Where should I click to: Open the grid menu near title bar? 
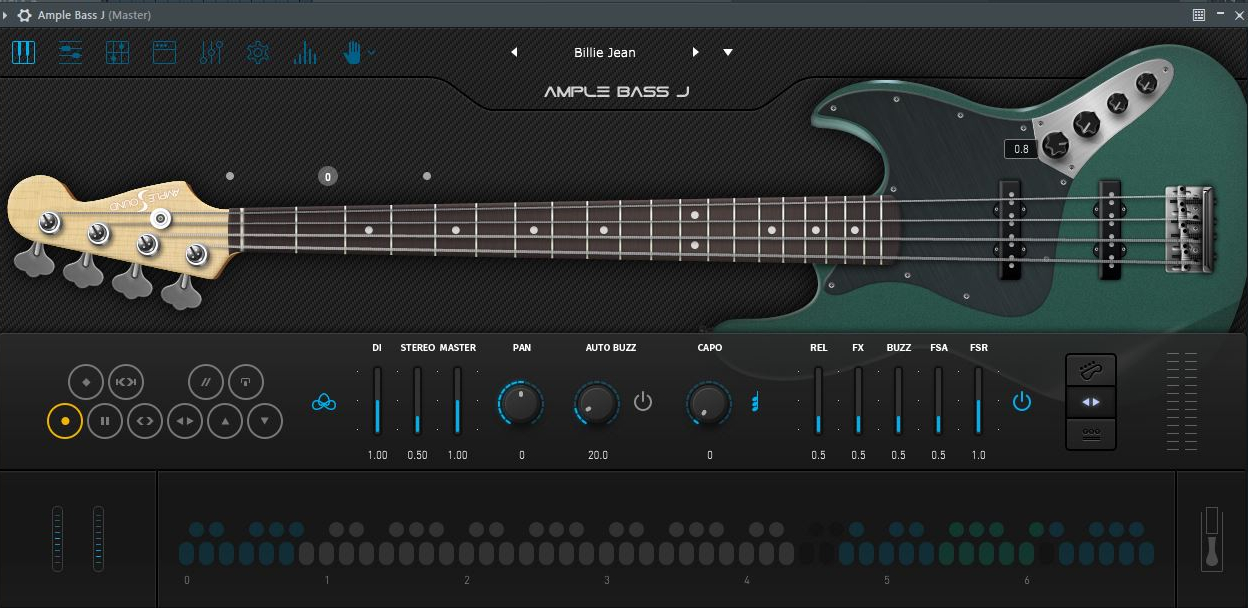pos(1197,15)
